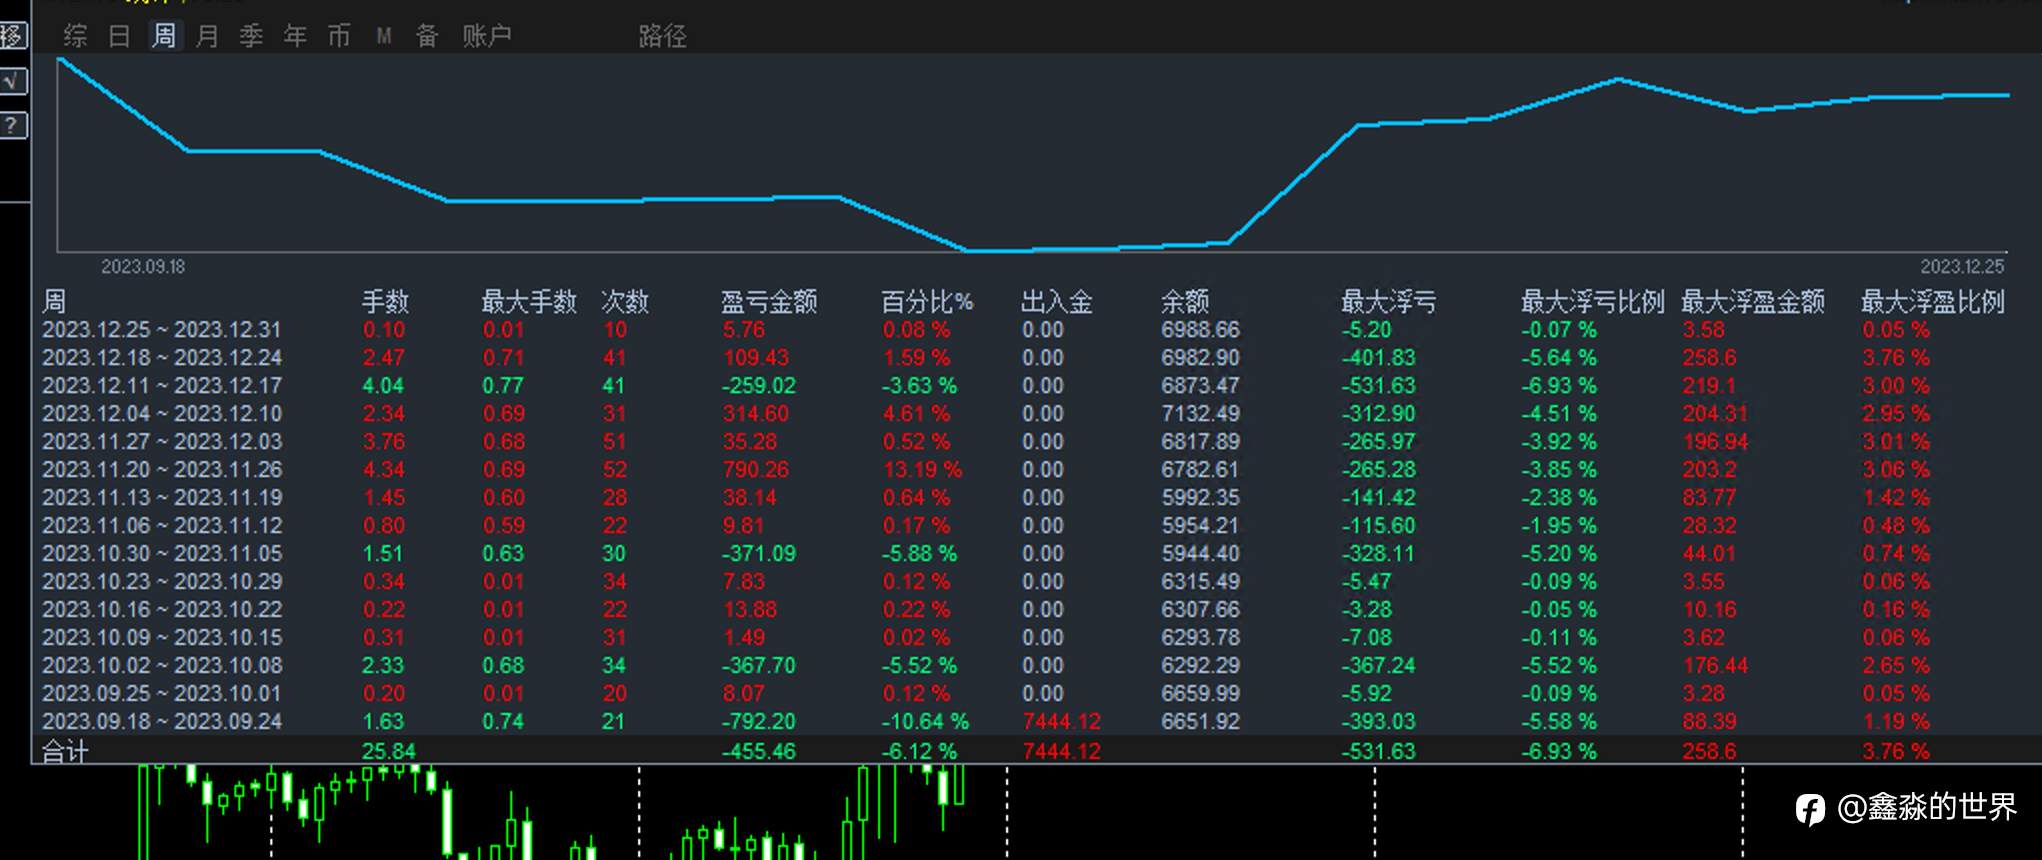Select row 2023.10.23 ~ 2023.10.29
Image resolution: width=2042 pixels, height=860 pixels.
click(x=1036, y=582)
